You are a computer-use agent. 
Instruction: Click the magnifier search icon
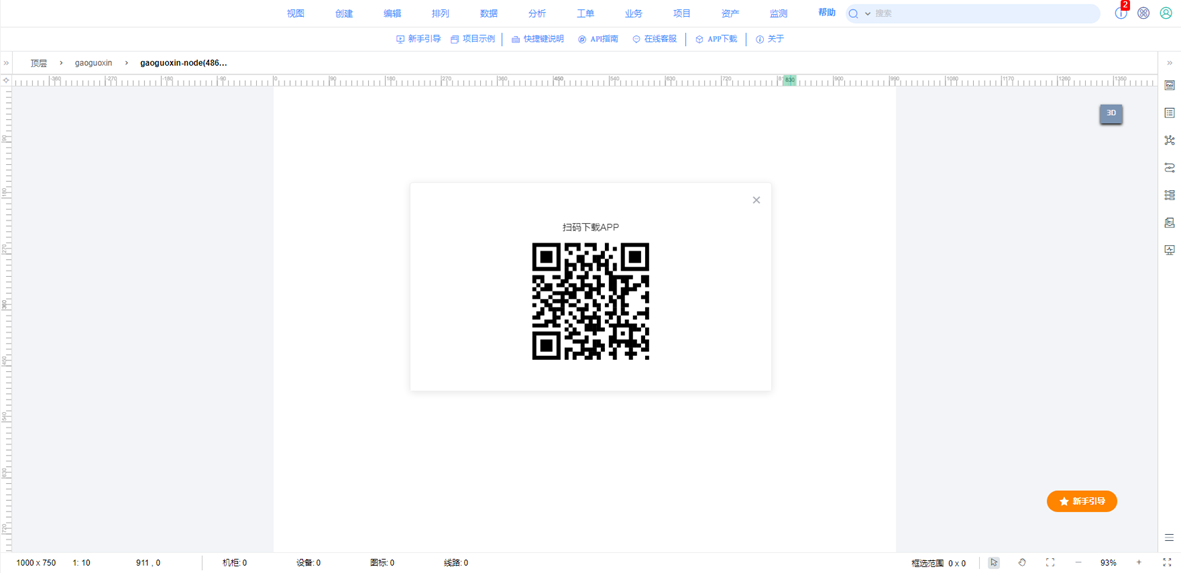point(854,14)
